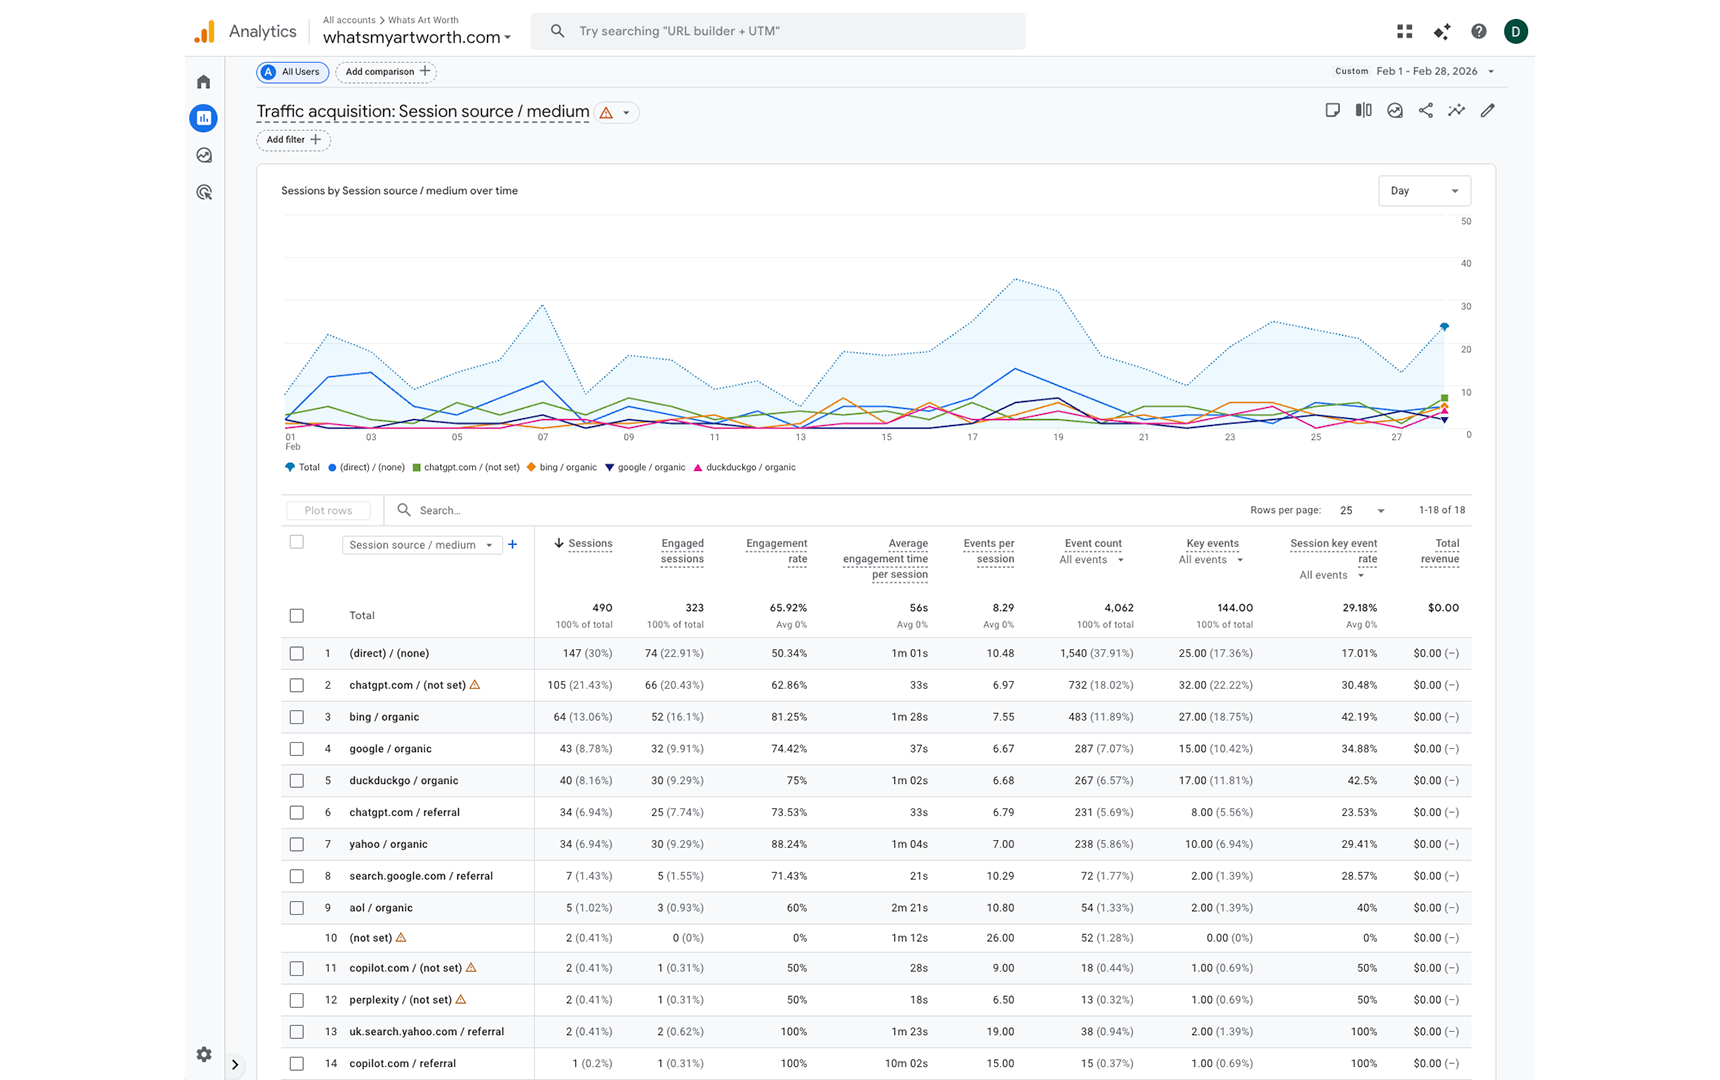Viewport: 1720px width, 1080px height.
Task: Share the Traffic acquisition report
Action: coord(1425,110)
